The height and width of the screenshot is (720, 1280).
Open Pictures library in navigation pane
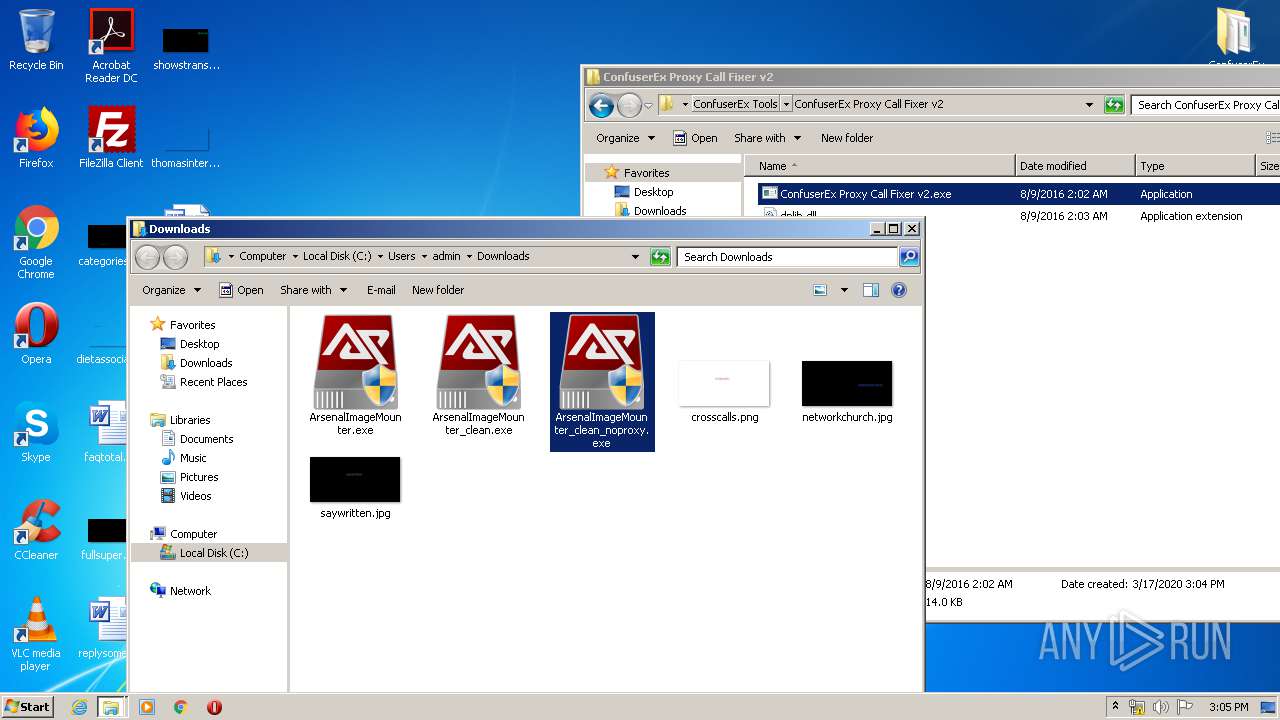coord(198,477)
